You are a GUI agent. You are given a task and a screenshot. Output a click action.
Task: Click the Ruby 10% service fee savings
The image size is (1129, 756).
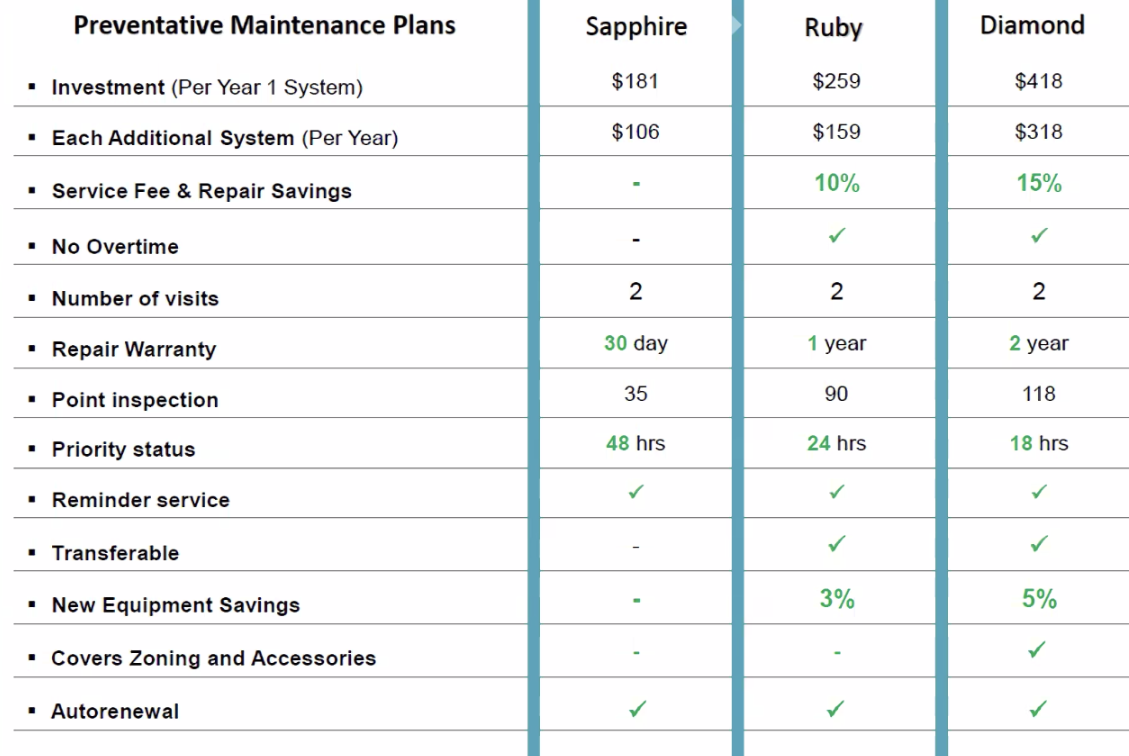coord(837,183)
